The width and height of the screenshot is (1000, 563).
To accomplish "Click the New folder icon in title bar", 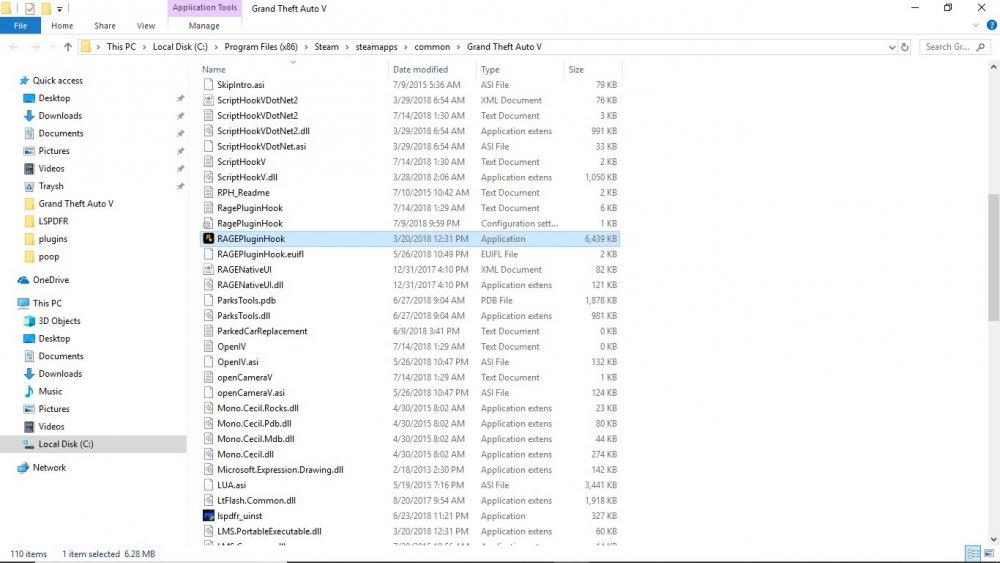I will click(x=46, y=8).
